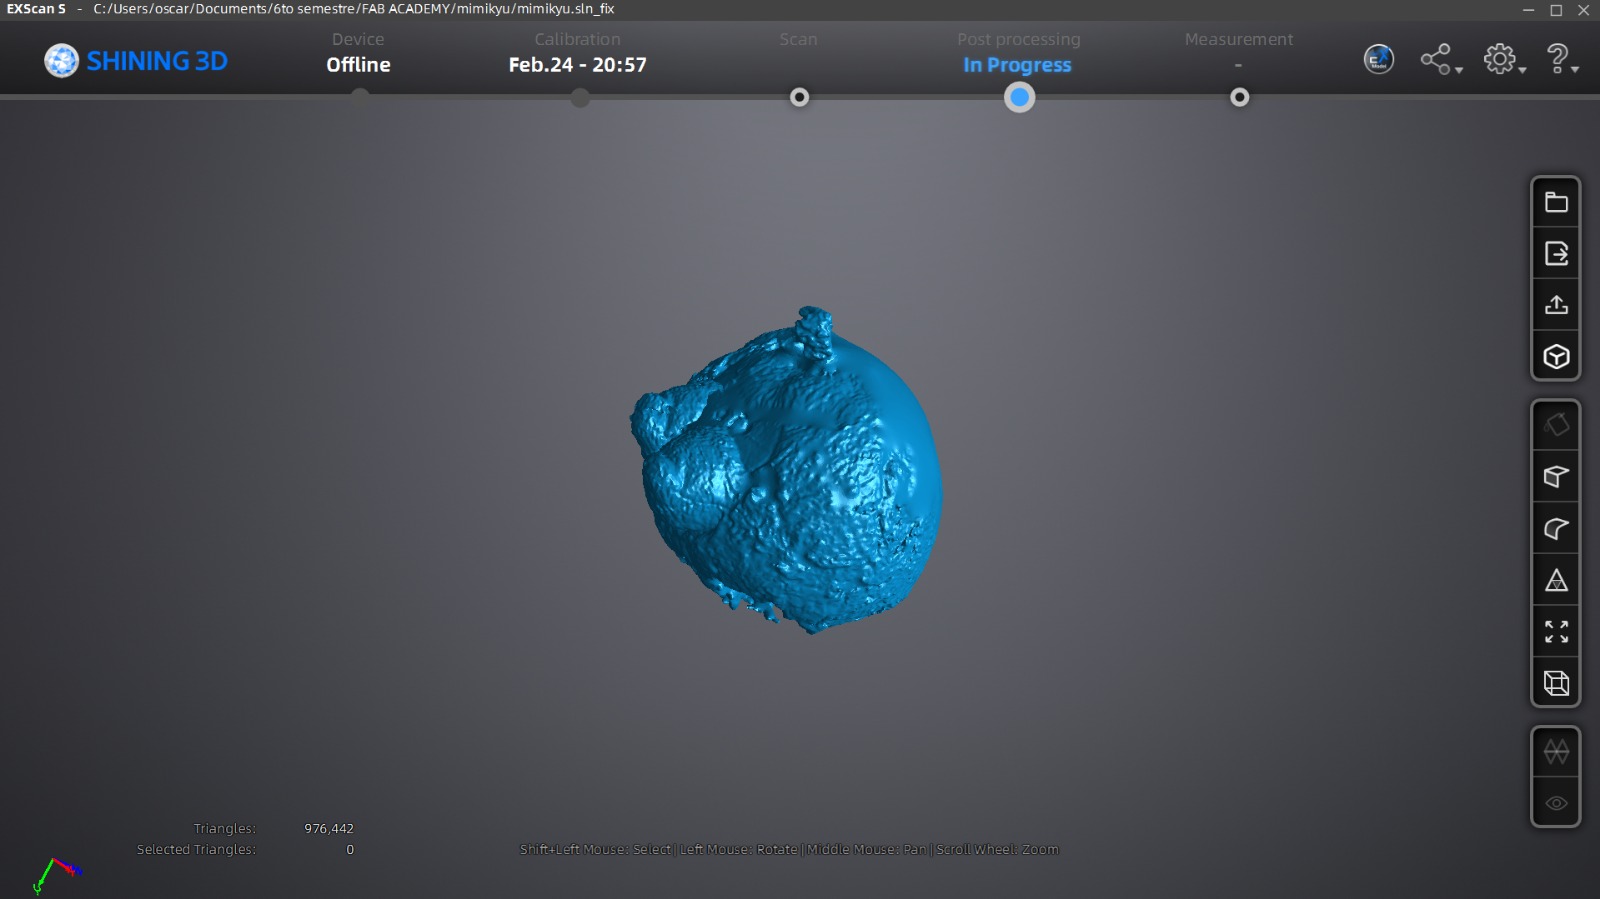This screenshot has width=1600, height=899.
Task: Click the triangle mesh simplification icon
Action: (1556, 580)
